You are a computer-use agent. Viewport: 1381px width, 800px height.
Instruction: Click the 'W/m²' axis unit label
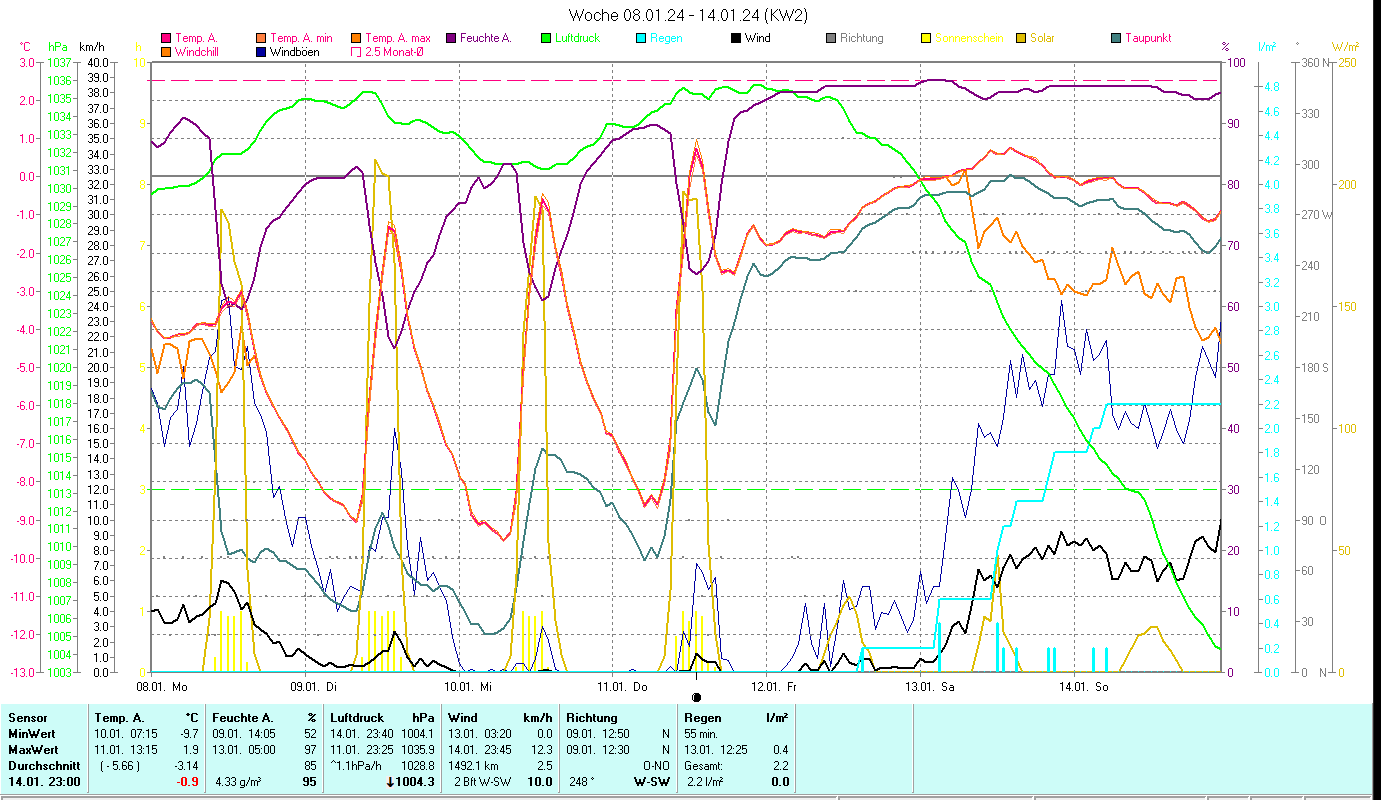point(1345,47)
